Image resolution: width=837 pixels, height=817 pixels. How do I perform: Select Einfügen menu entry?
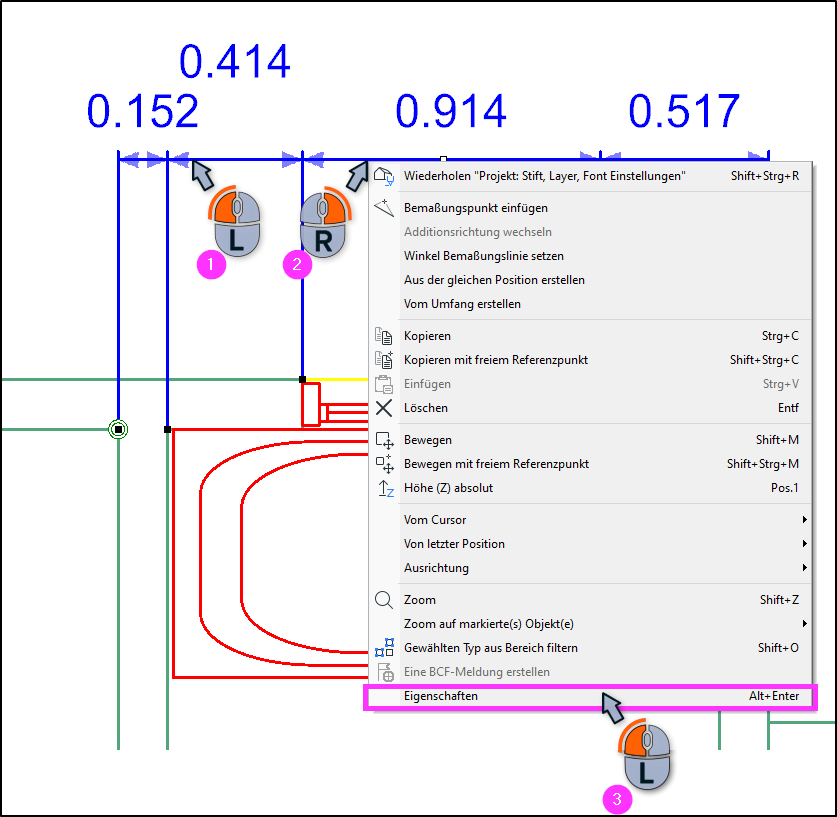coord(590,384)
